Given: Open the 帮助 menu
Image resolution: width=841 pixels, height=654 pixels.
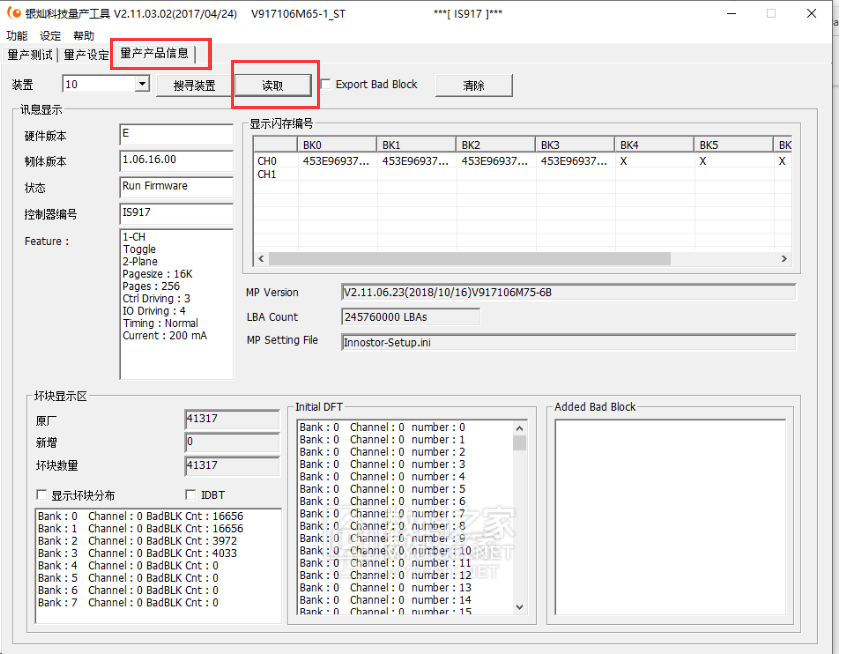Looking at the screenshot, I should (84, 35).
